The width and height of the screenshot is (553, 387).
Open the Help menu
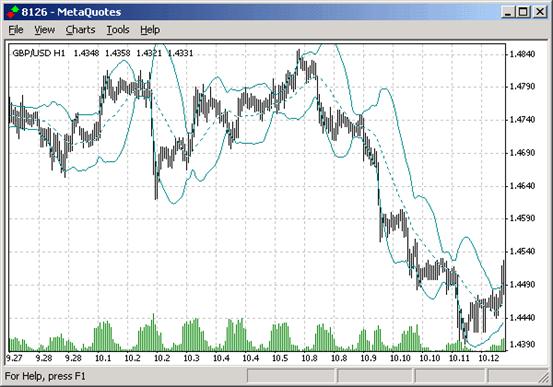150,30
